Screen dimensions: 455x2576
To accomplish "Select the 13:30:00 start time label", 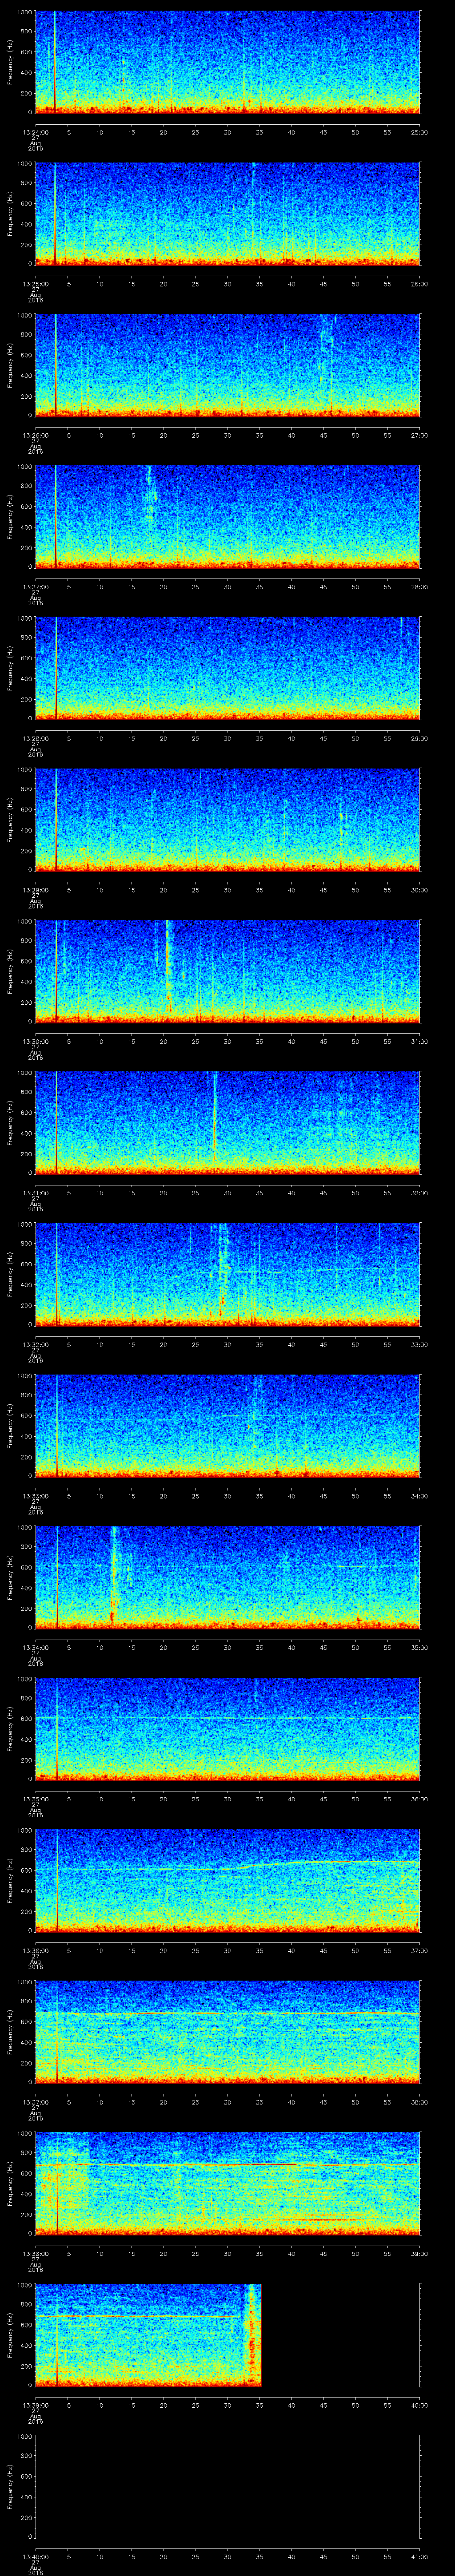I will [36, 1041].
